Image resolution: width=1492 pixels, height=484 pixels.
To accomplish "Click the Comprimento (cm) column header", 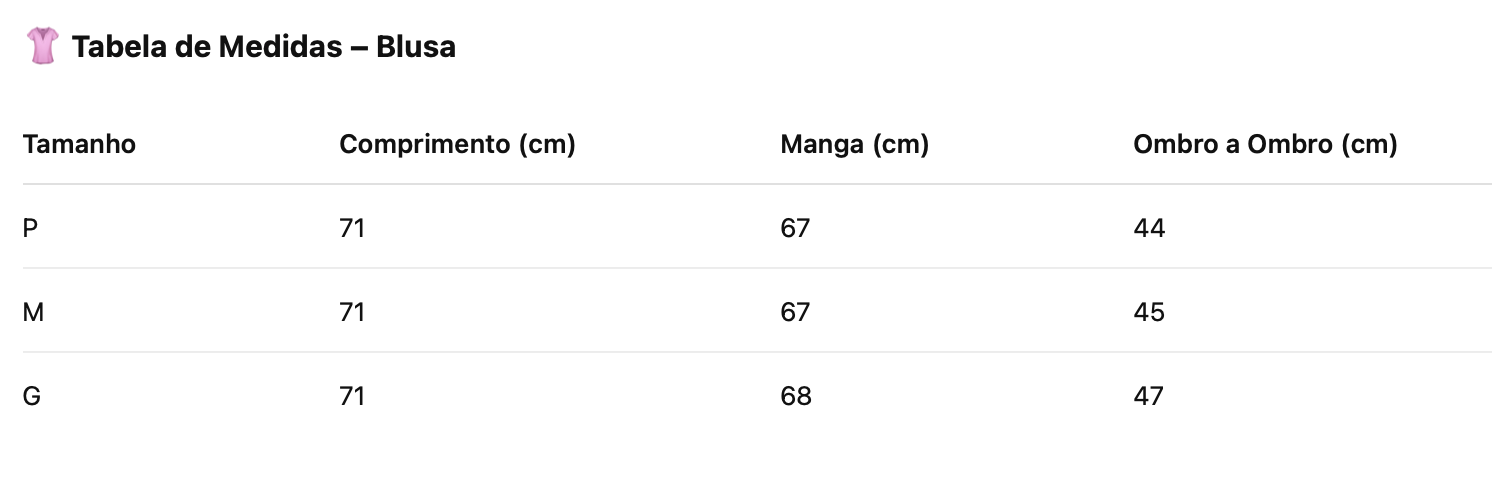I will [x=457, y=144].
